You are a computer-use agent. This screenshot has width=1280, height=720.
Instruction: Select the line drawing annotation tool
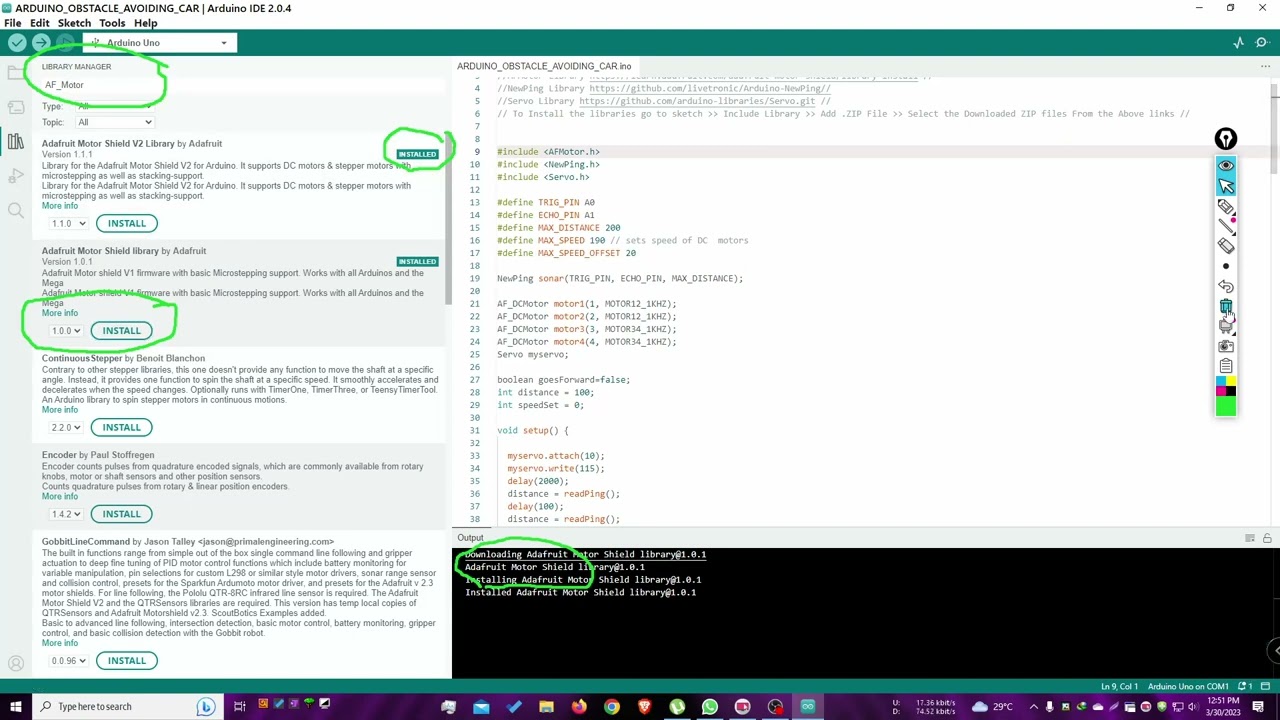pos(1226,227)
